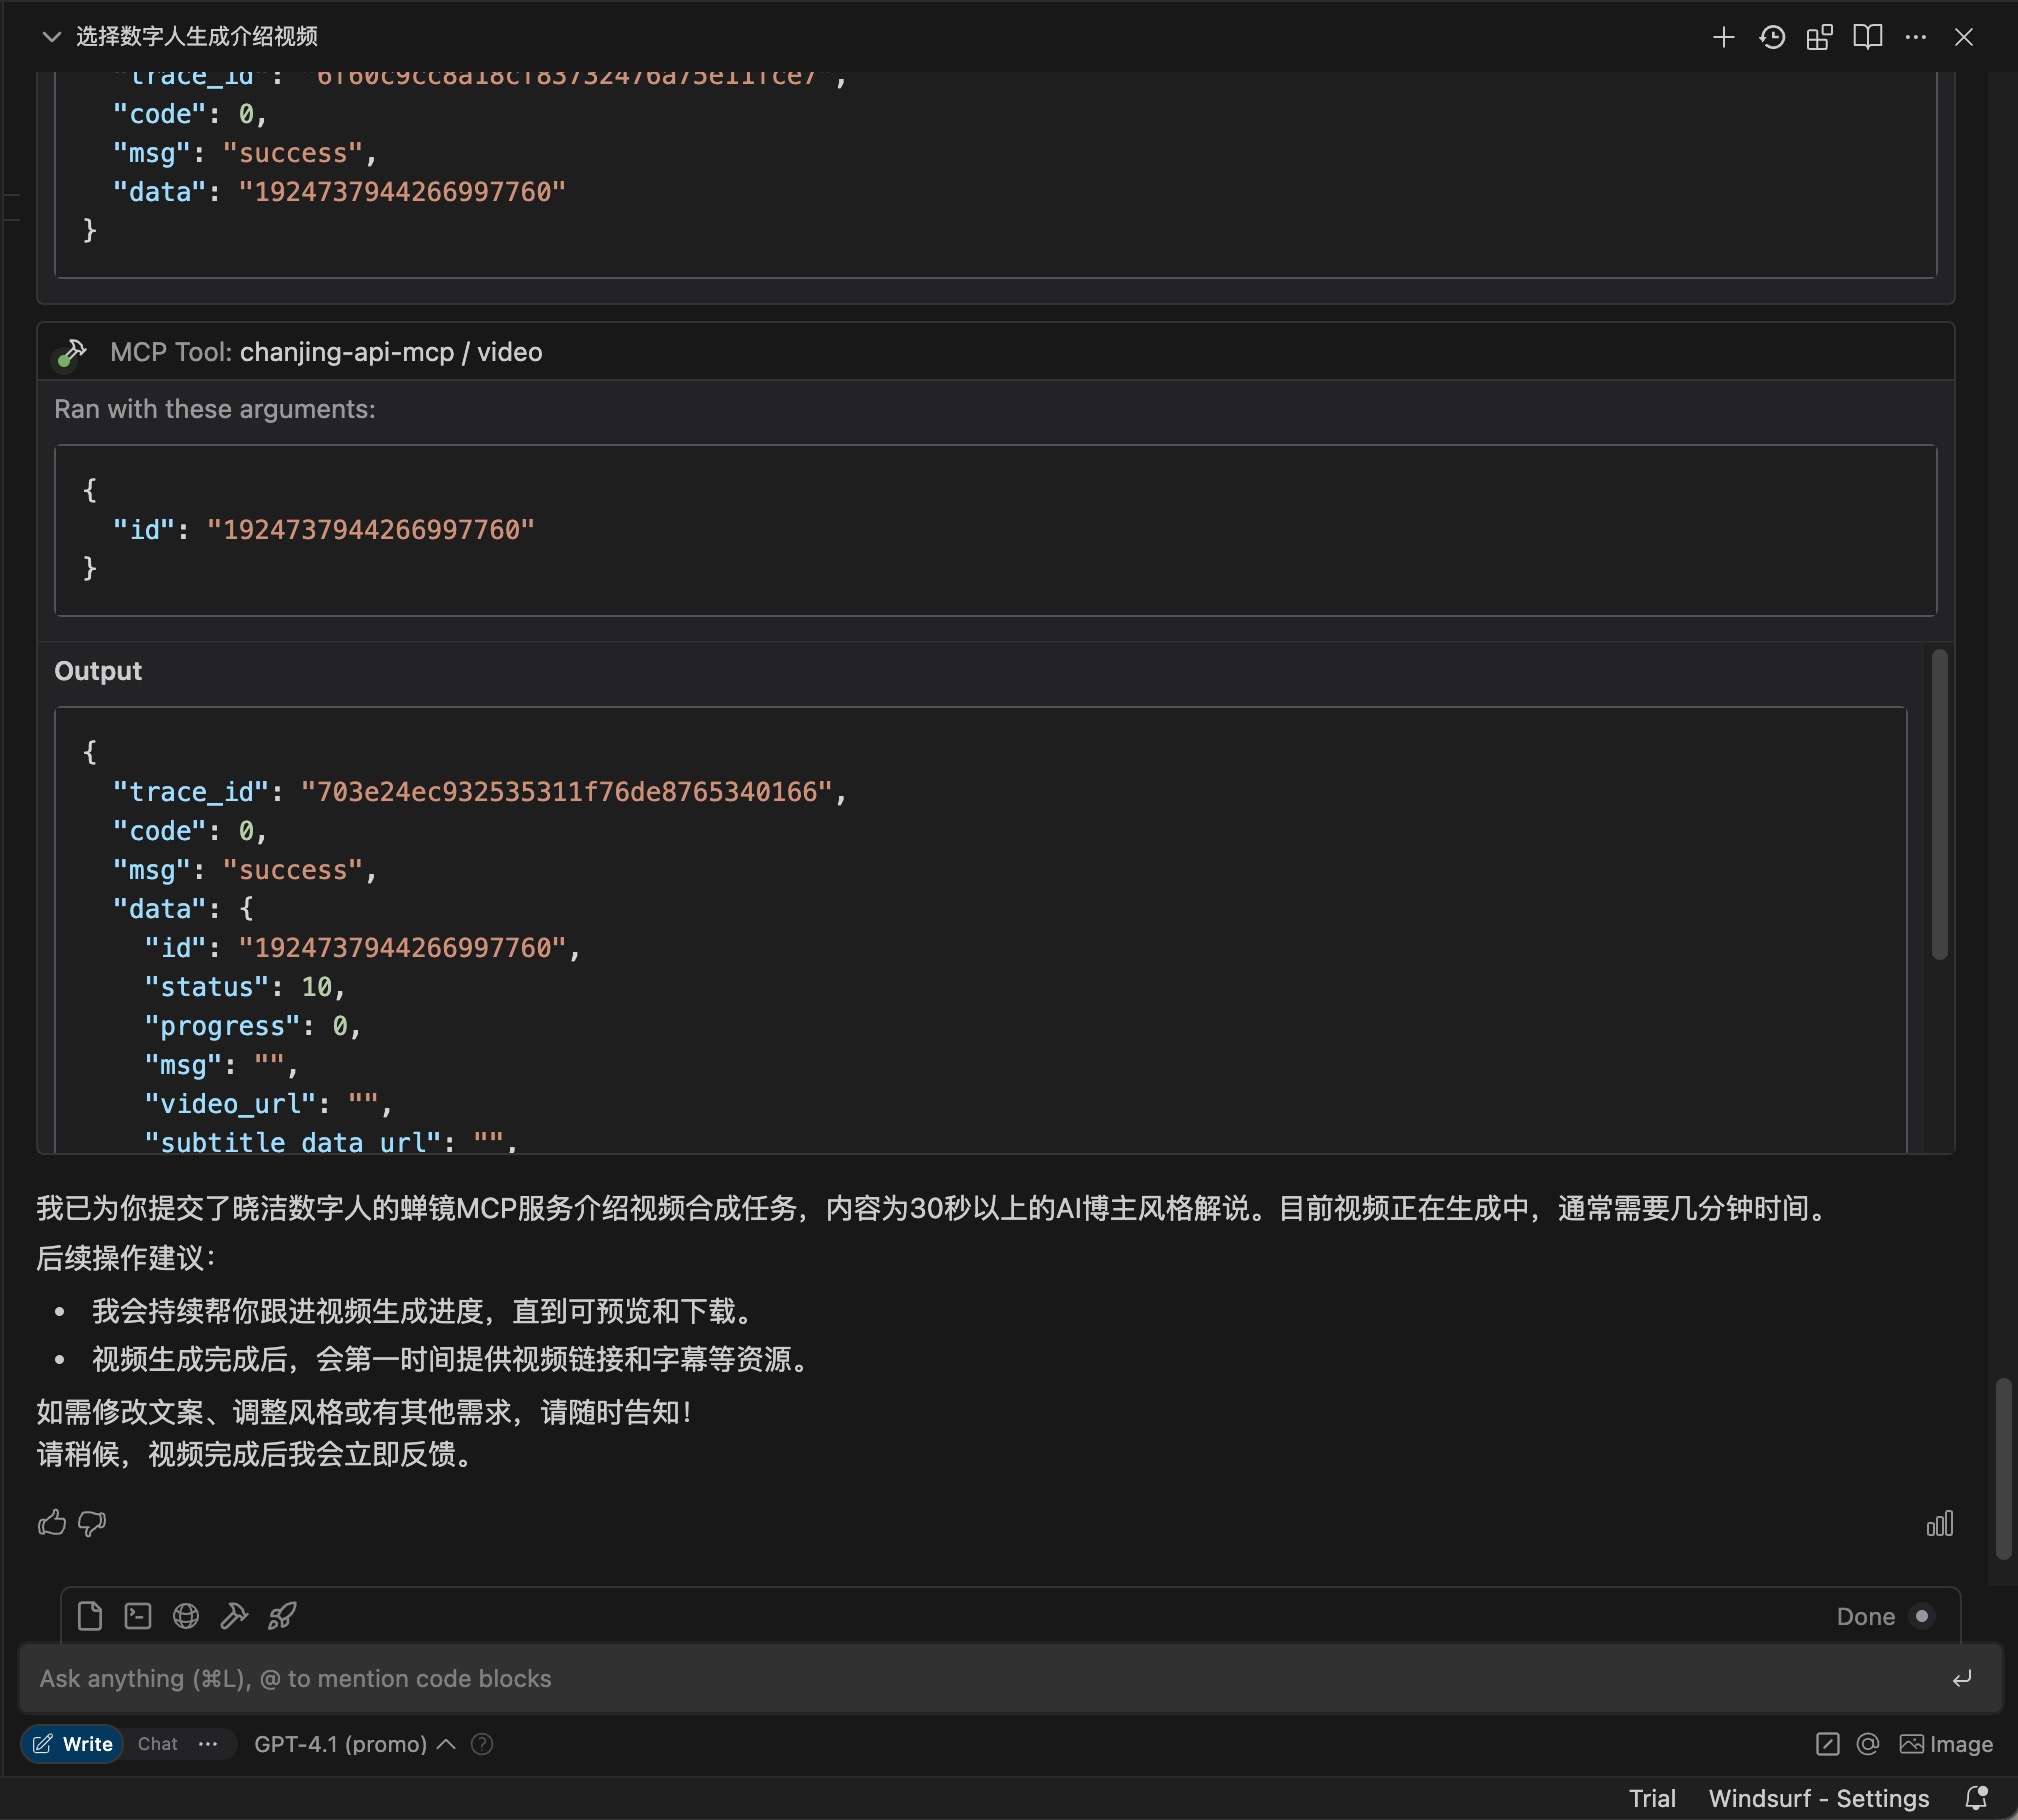2018x1820 pixels.
Task: Click the Output heading
Action: tap(98, 671)
